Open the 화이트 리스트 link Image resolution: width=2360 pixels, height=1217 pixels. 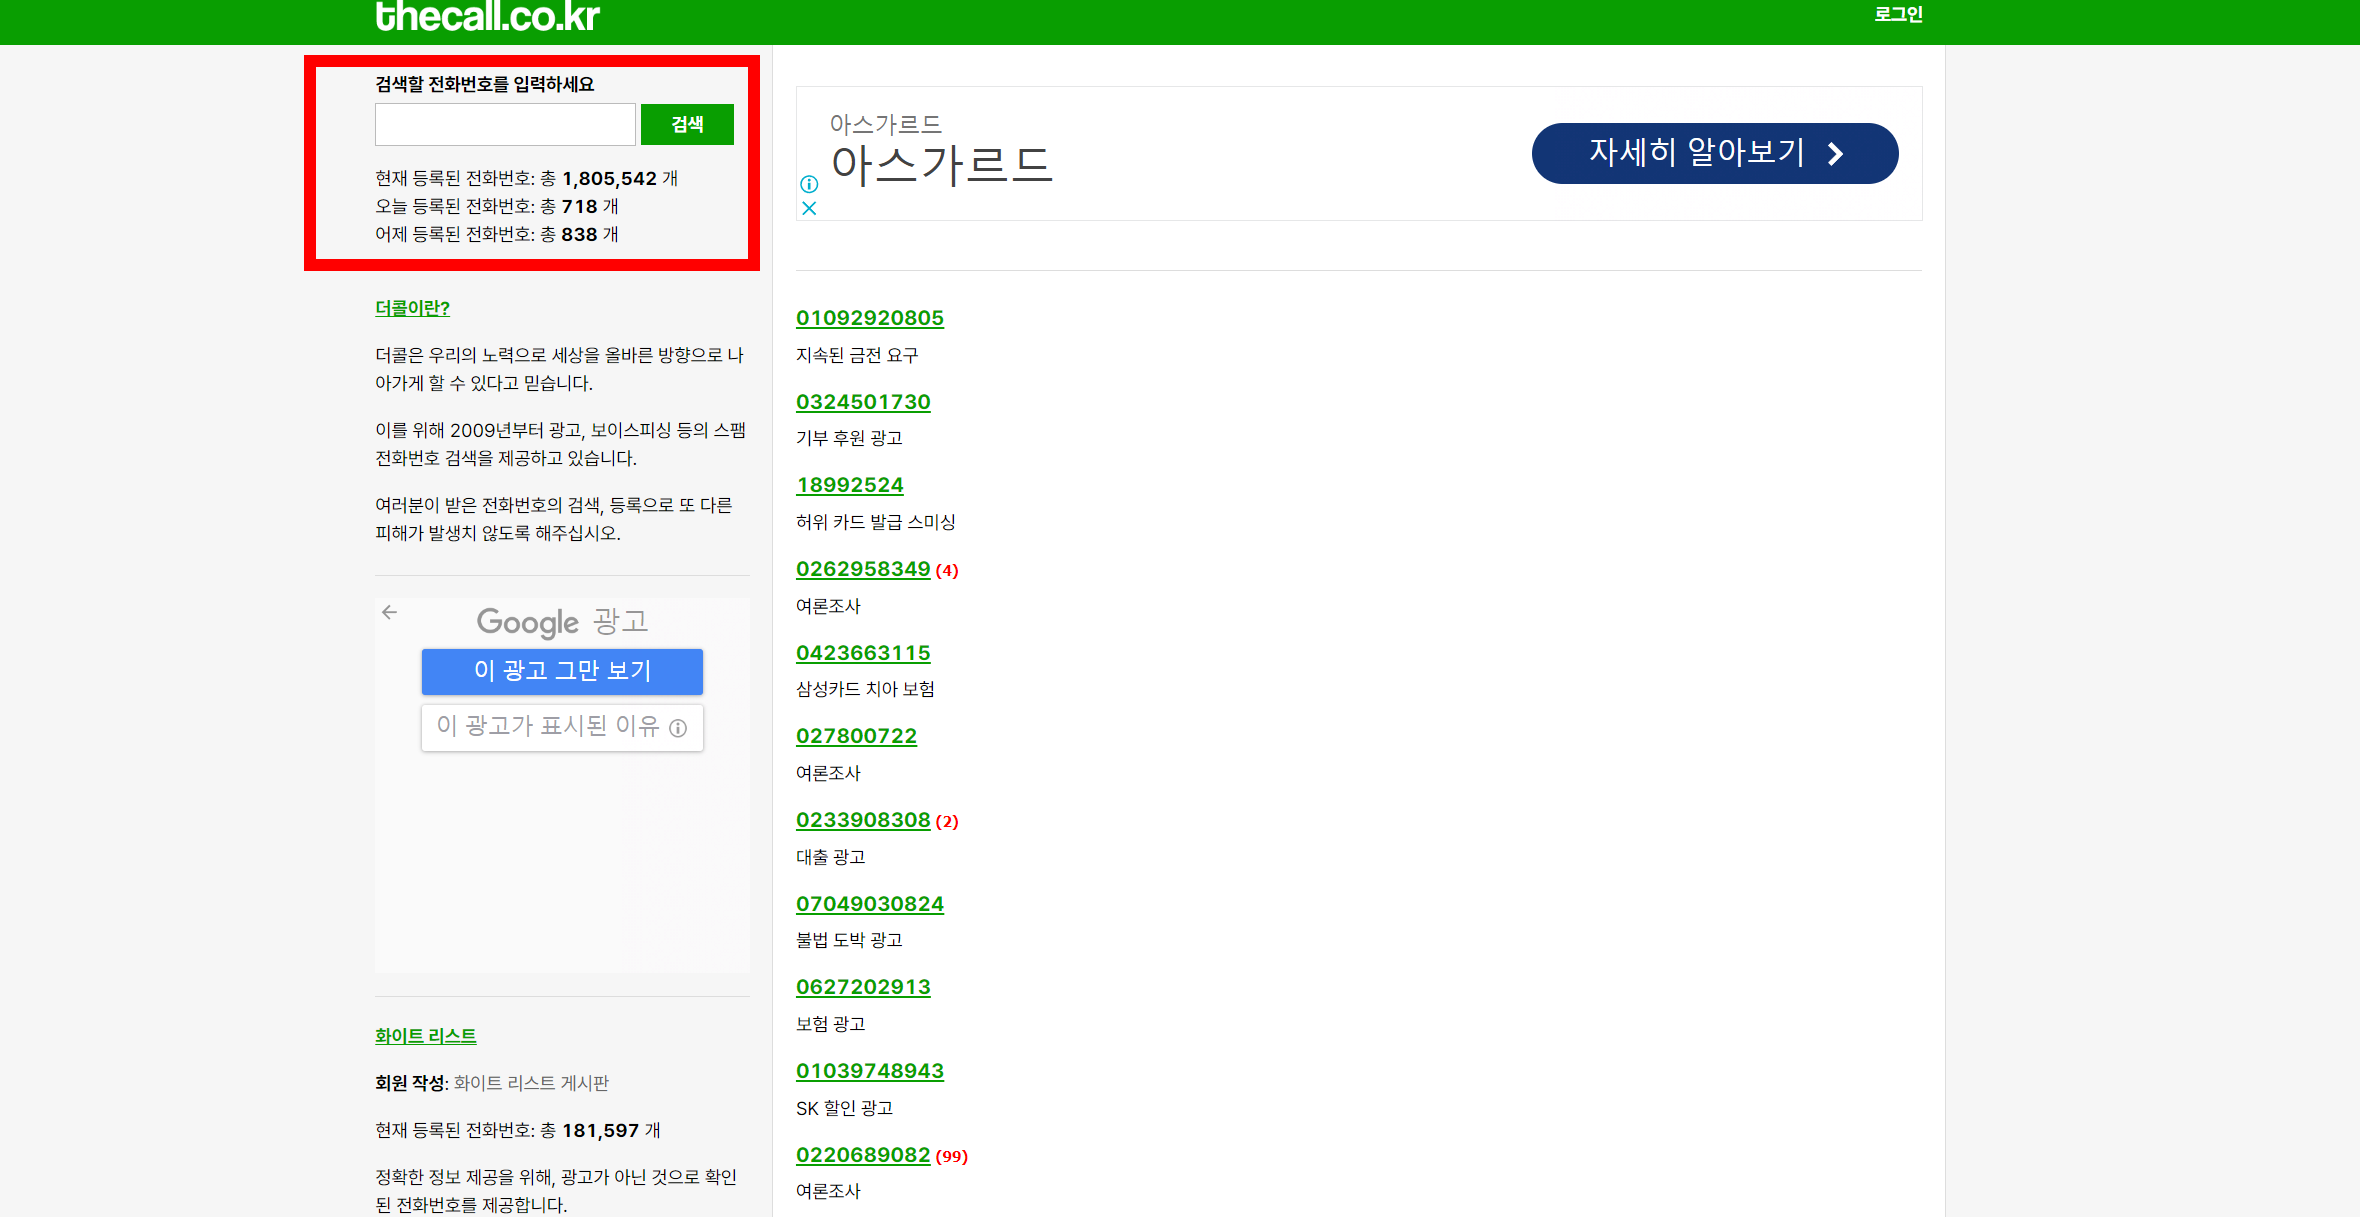pyautogui.click(x=425, y=1036)
